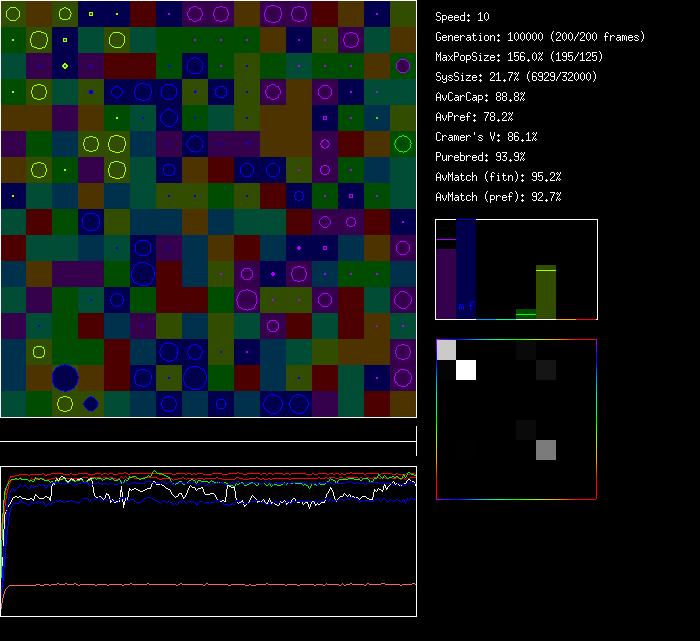The height and width of the screenshot is (641, 700).
Task: Select the olive-green histogram bar
Action: [545, 292]
